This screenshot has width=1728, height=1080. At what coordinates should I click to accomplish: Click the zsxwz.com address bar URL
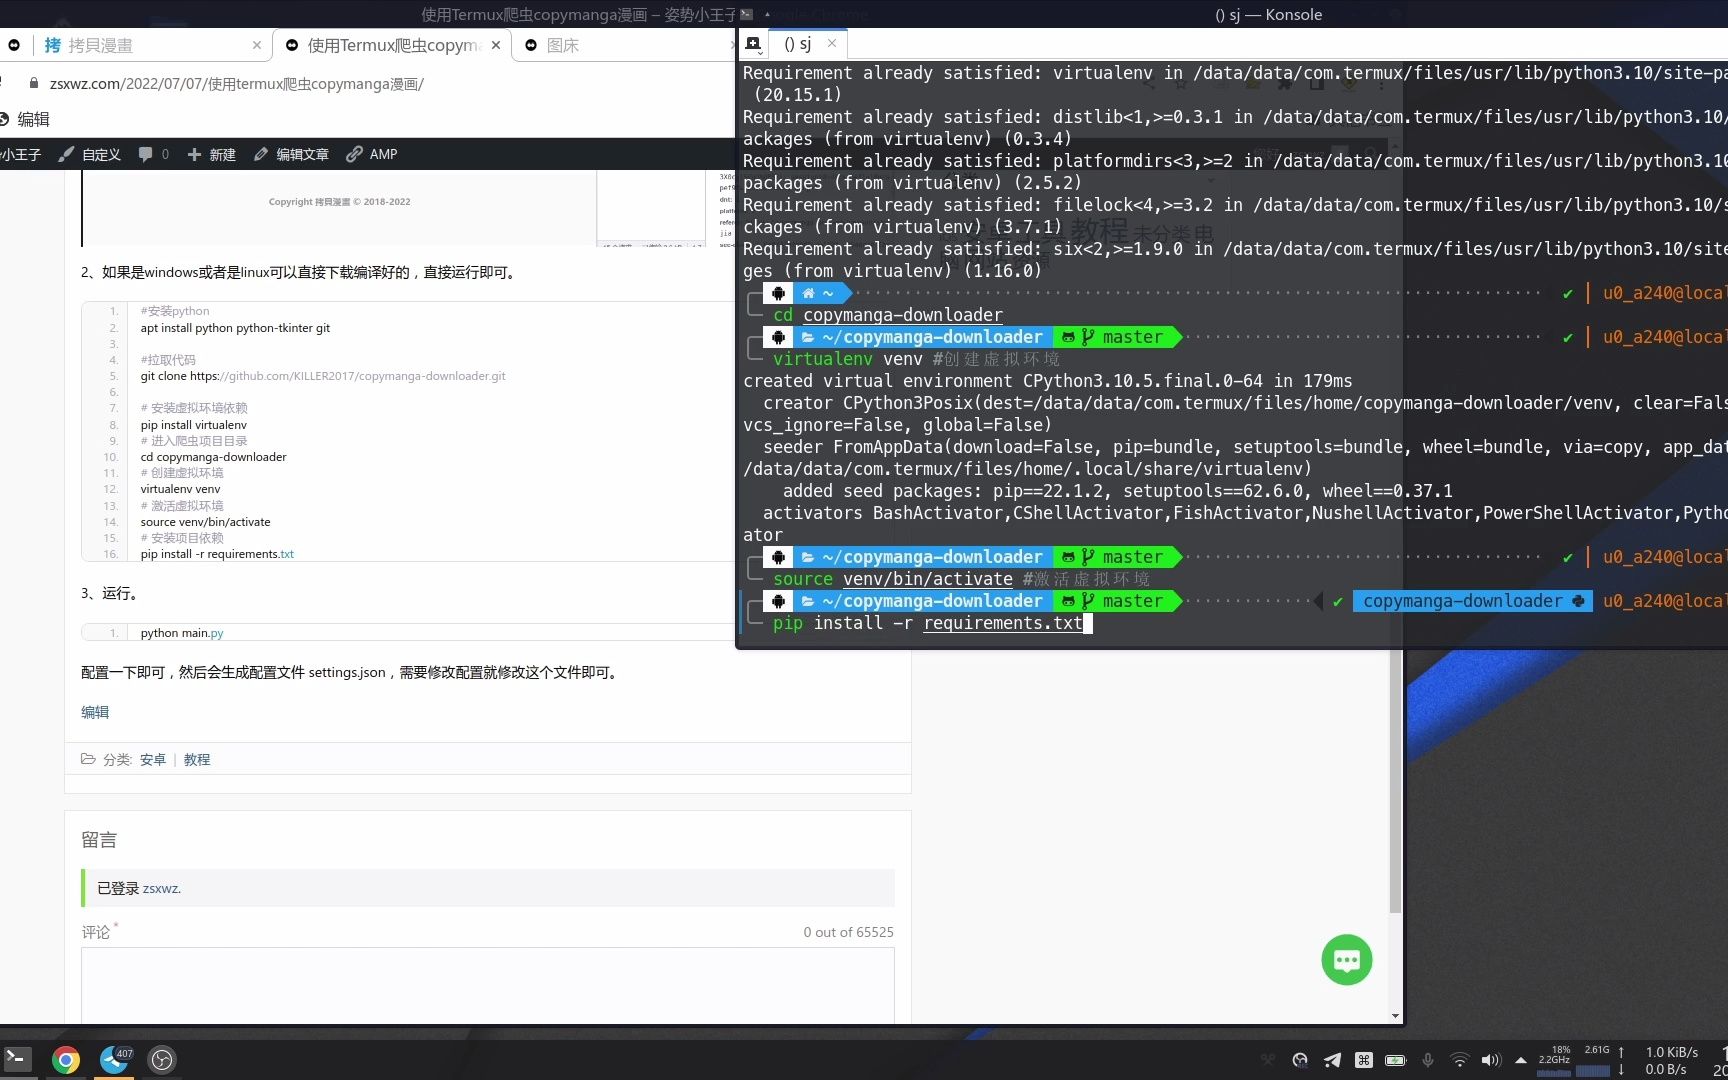[x=237, y=84]
